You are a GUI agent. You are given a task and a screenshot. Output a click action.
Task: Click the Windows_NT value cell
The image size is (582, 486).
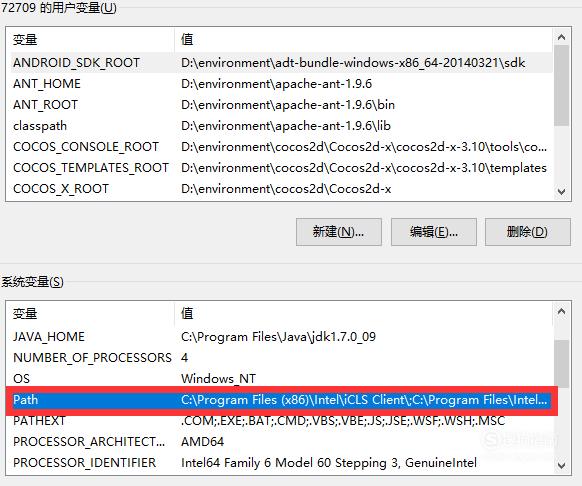[218, 379]
